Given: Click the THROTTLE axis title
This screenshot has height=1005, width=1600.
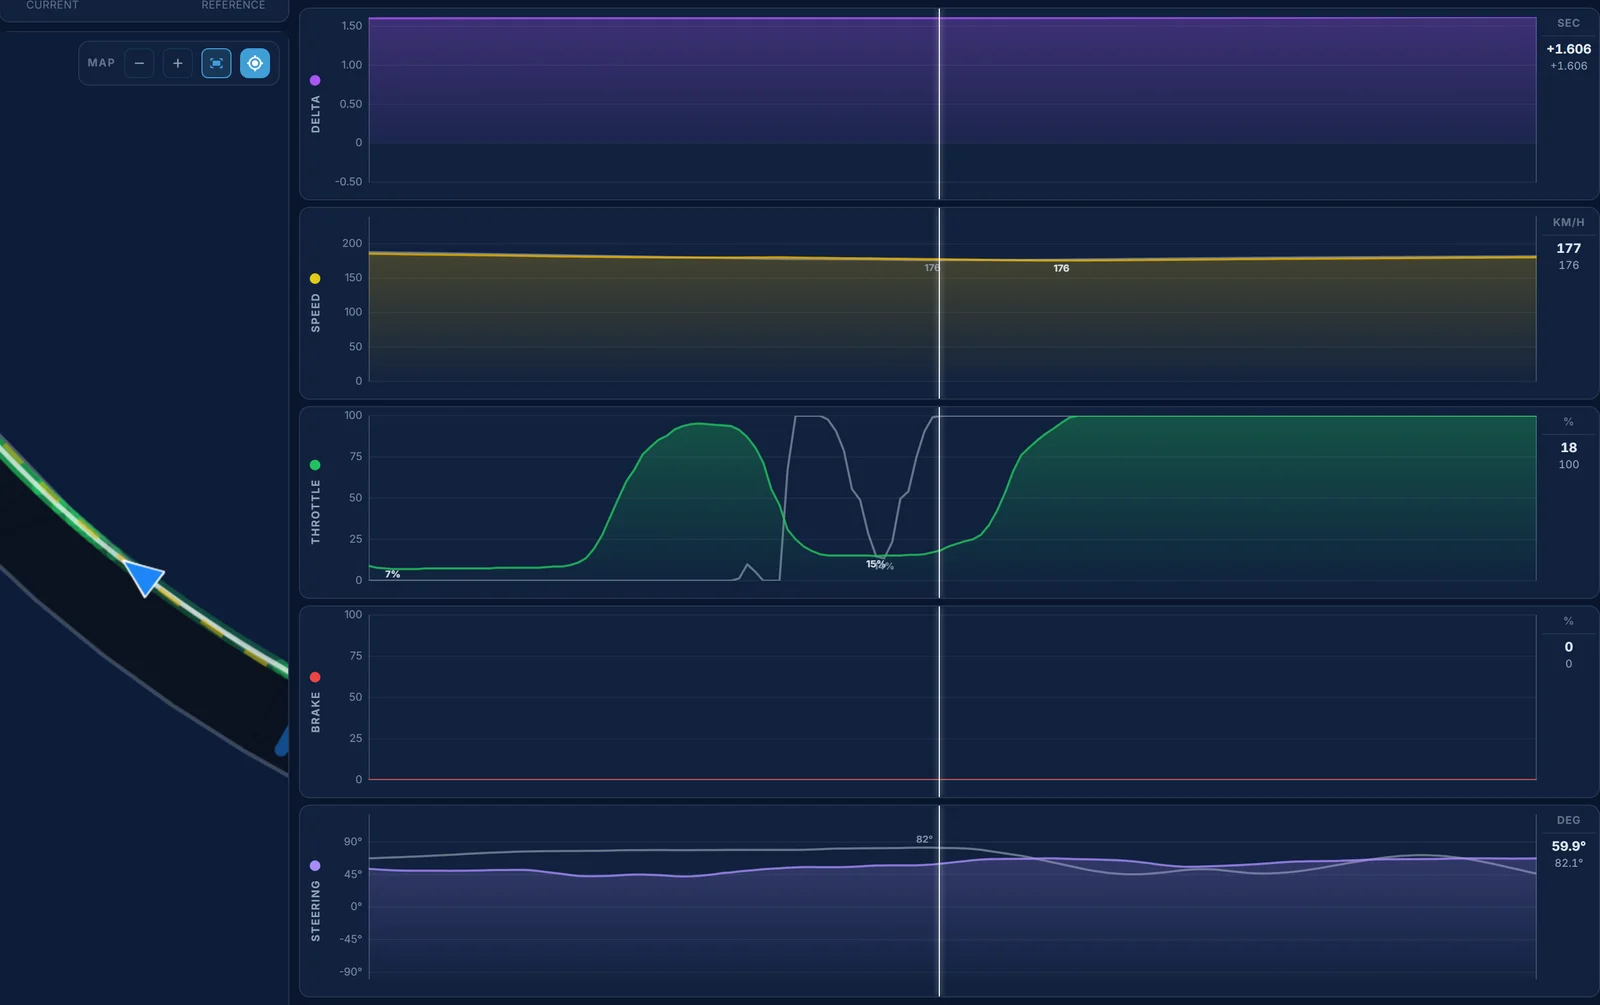Looking at the screenshot, I should pos(316,512).
